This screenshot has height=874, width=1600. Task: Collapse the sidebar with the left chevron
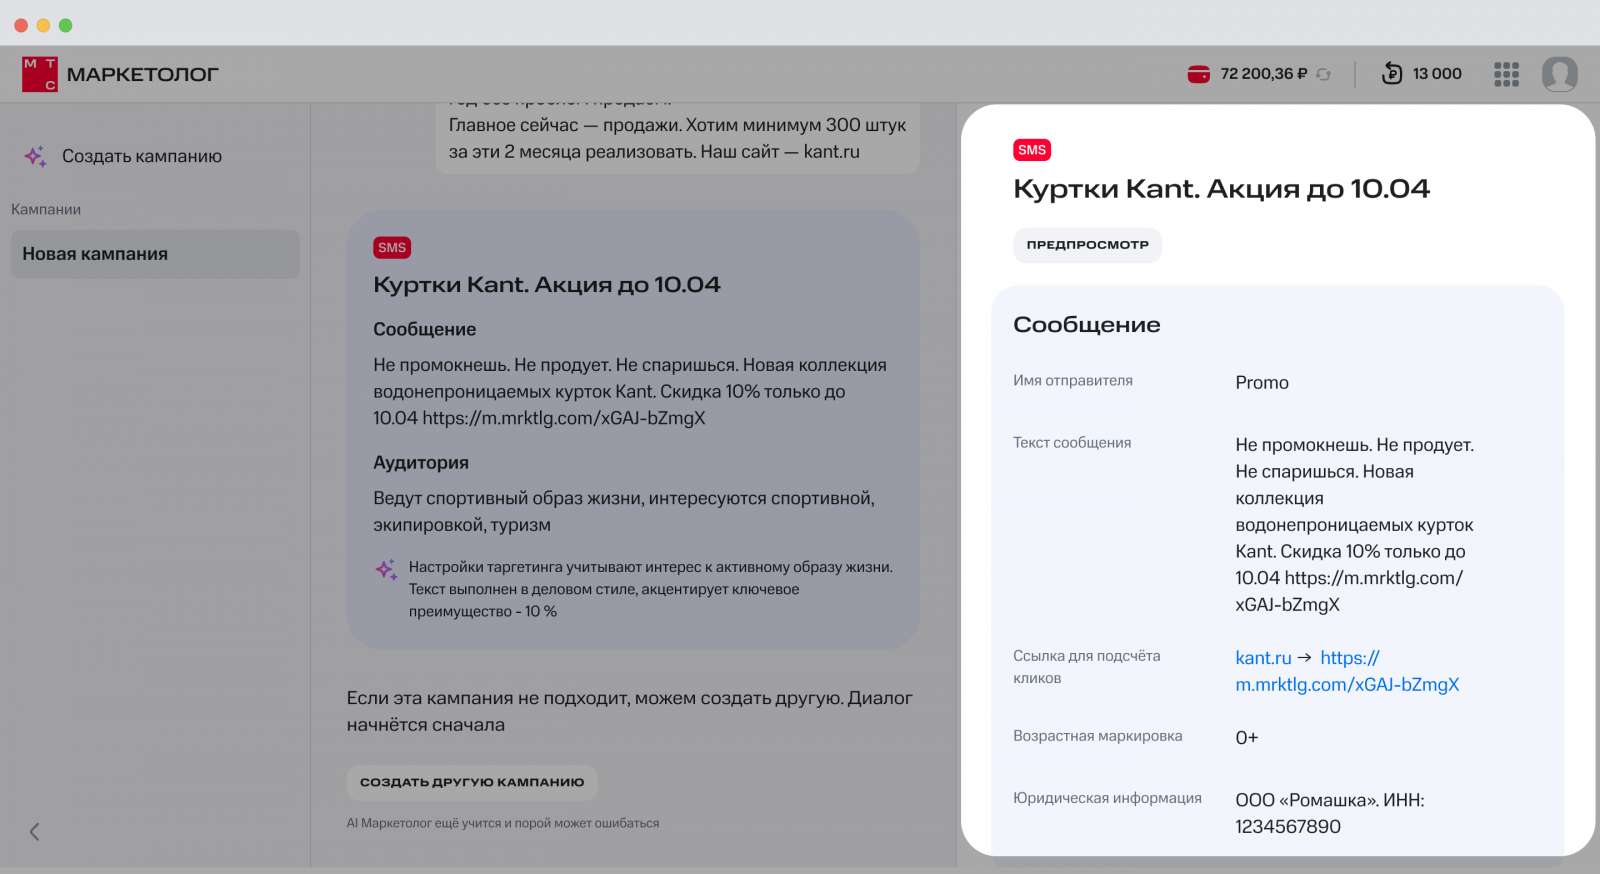click(35, 831)
